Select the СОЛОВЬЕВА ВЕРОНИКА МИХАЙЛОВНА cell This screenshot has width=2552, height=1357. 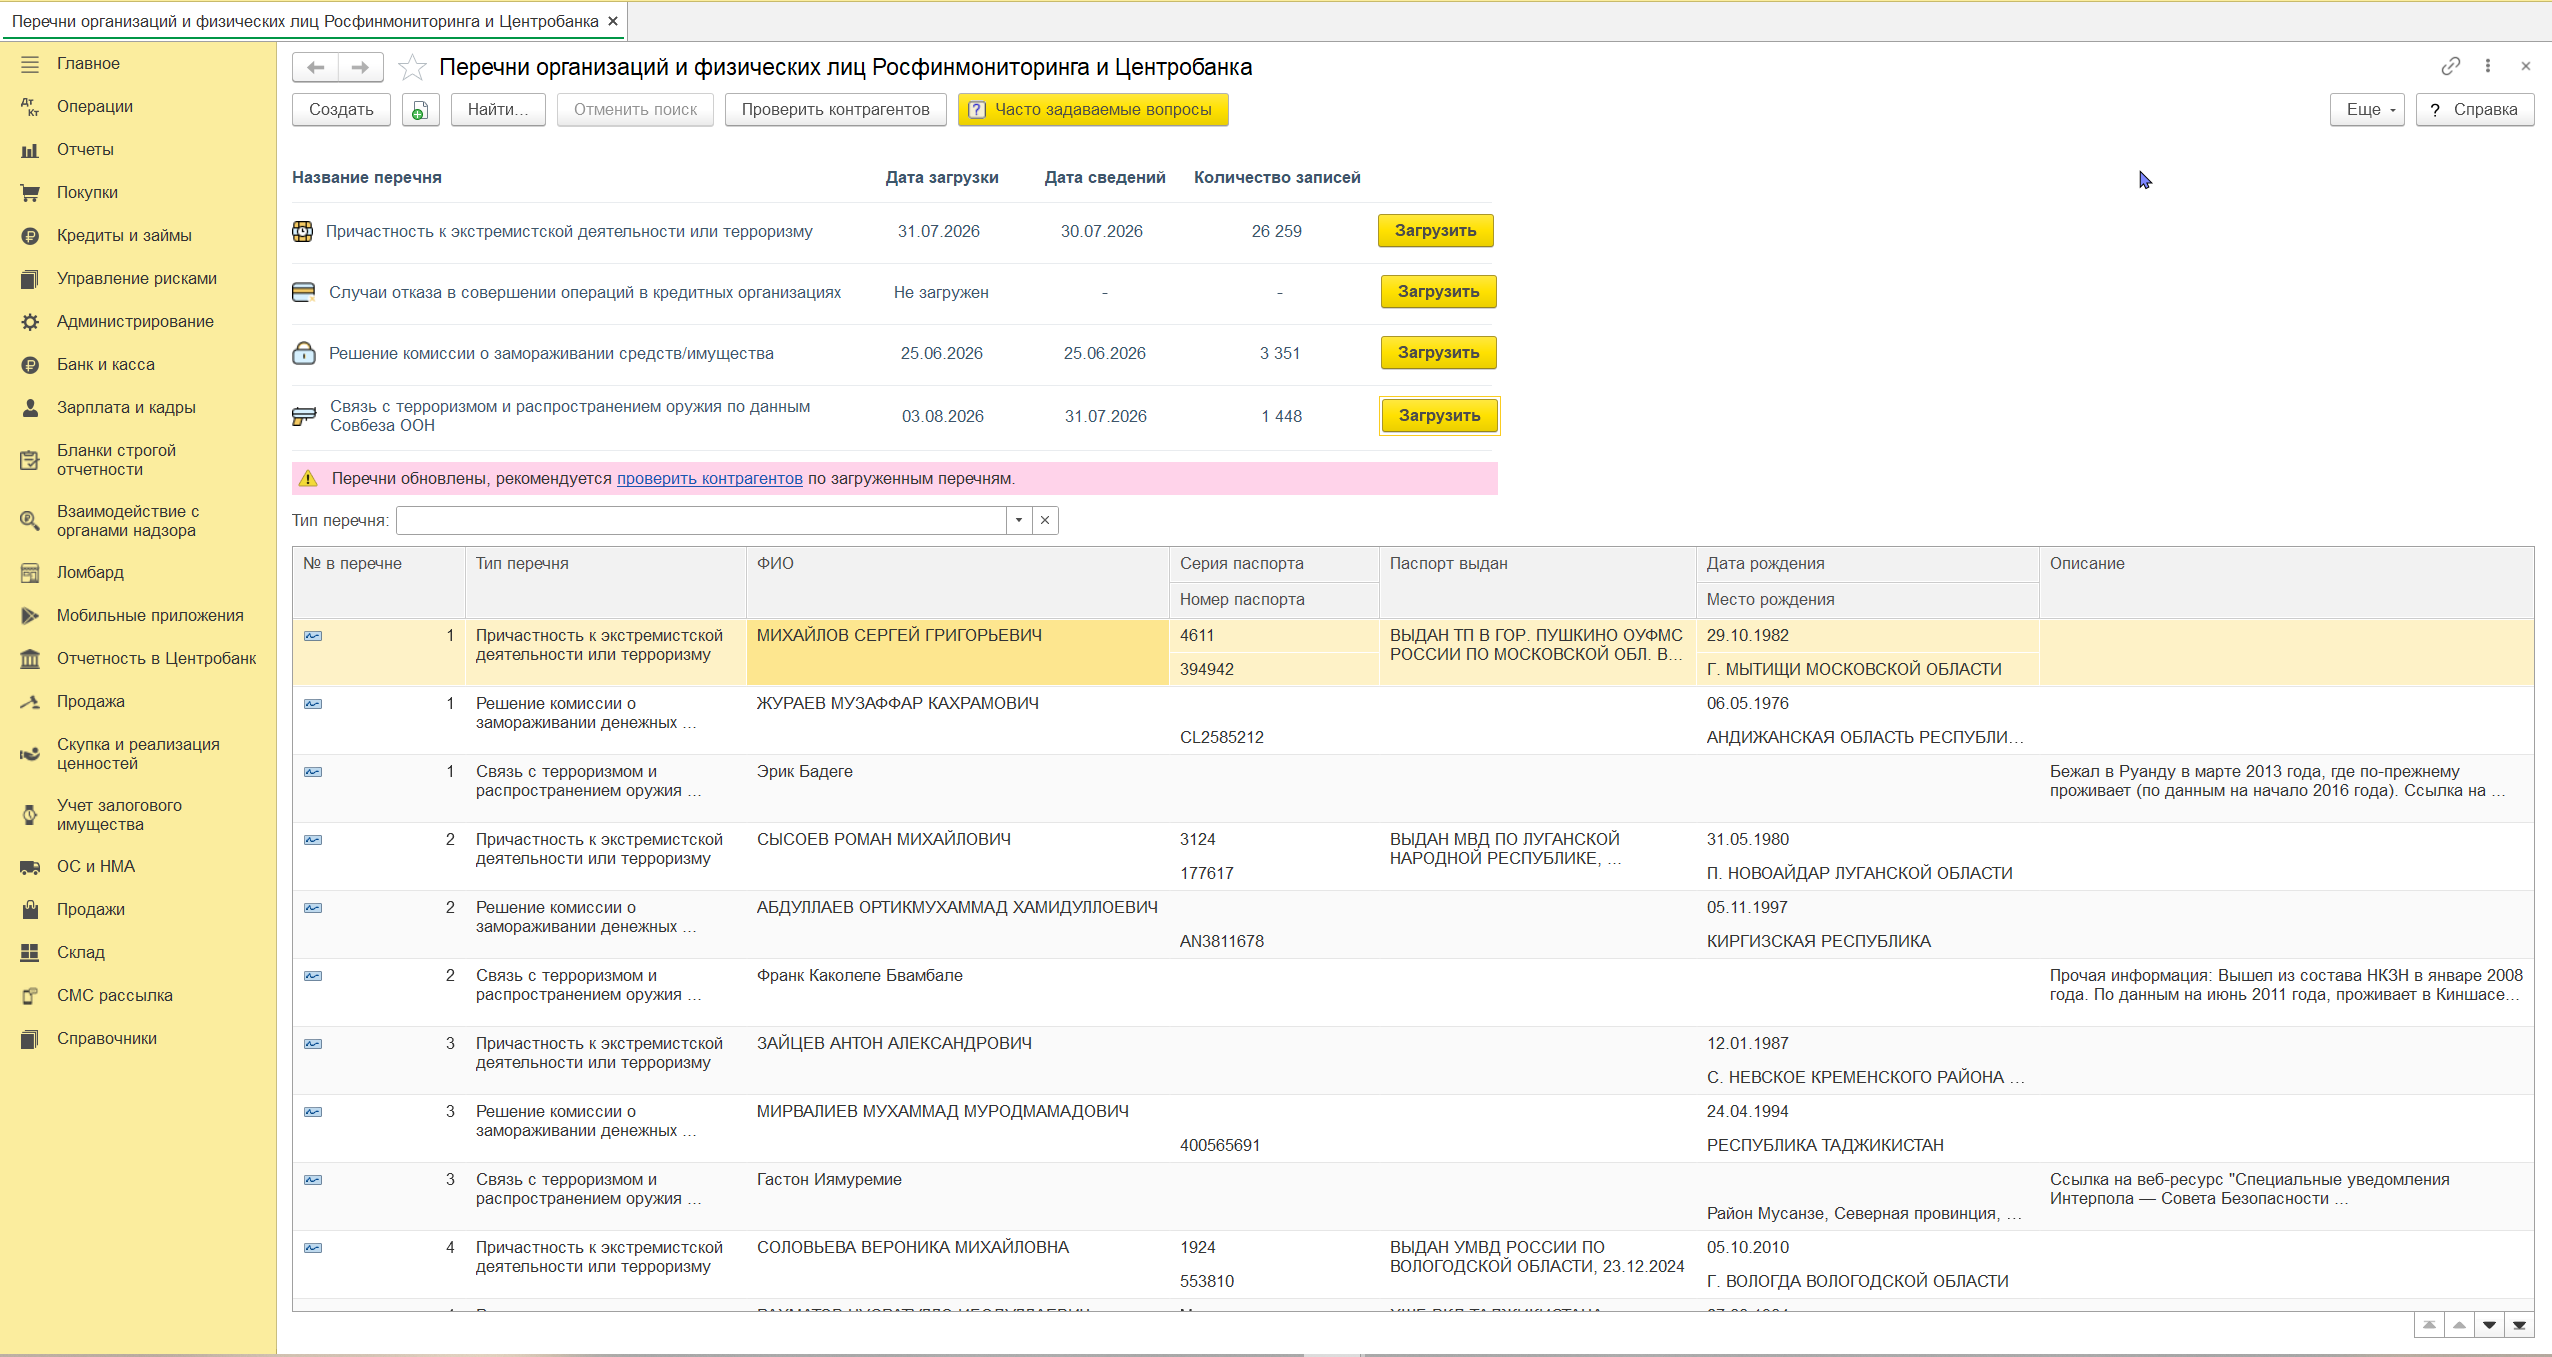pos(957,1265)
